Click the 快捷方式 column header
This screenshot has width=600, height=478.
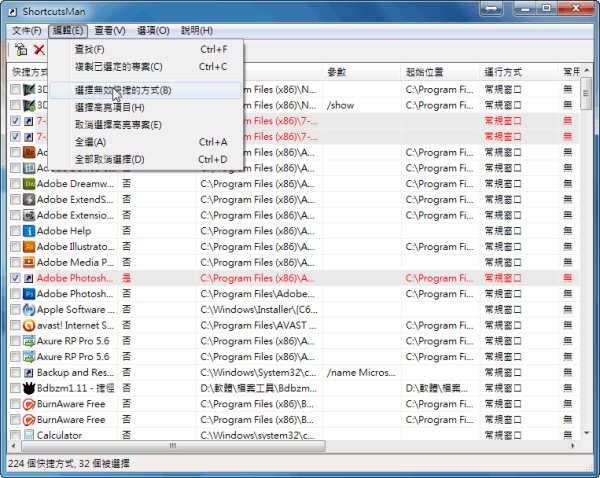pos(28,72)
